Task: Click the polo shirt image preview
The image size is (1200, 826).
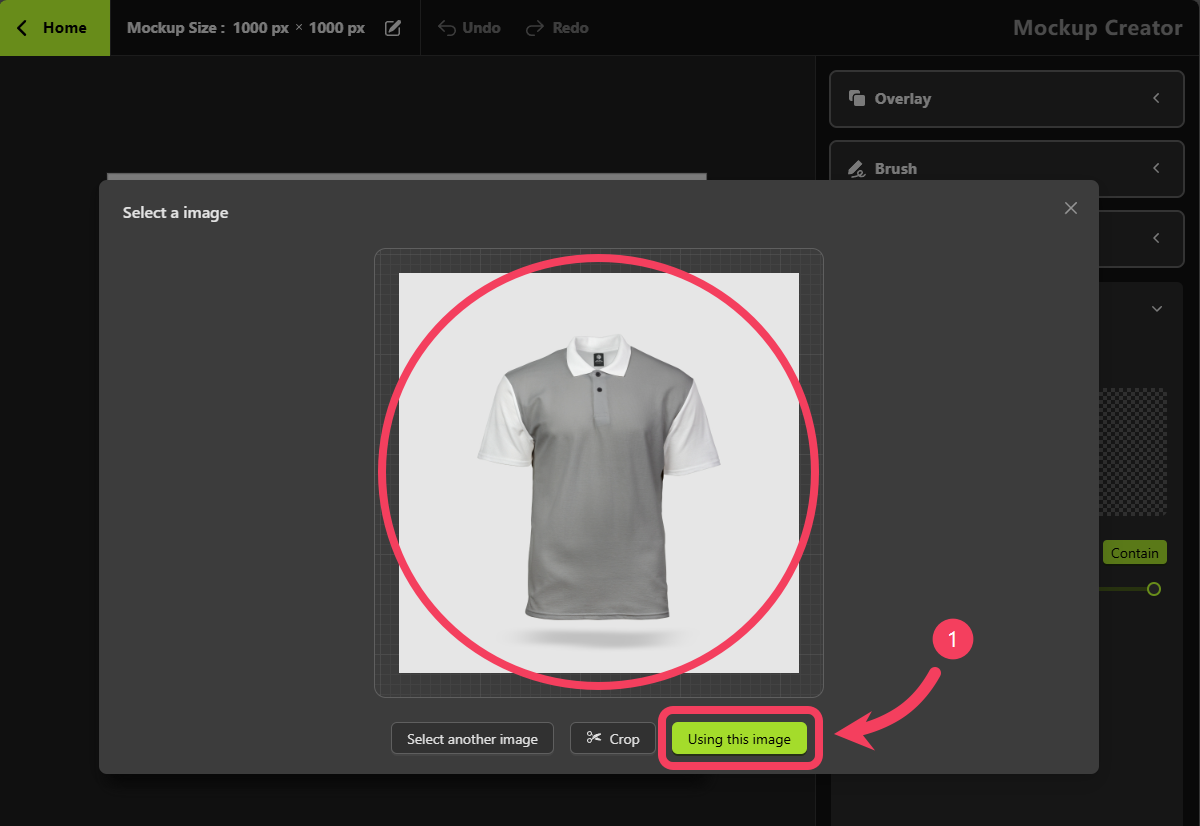Action: [599, 473]
